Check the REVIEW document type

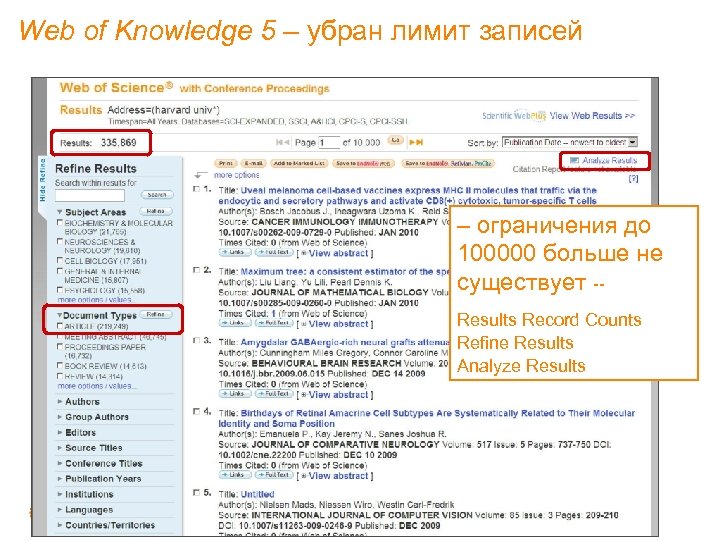tap(60, 376)
